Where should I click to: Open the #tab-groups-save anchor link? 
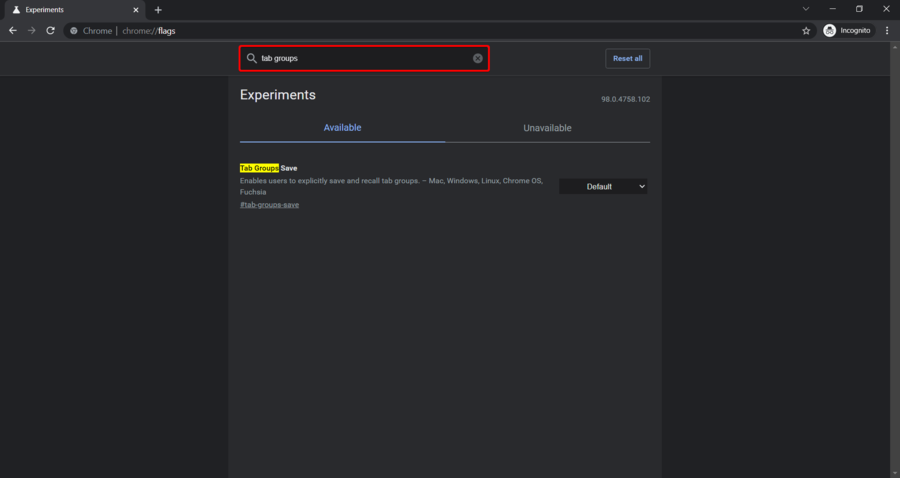tap(269, 205)
